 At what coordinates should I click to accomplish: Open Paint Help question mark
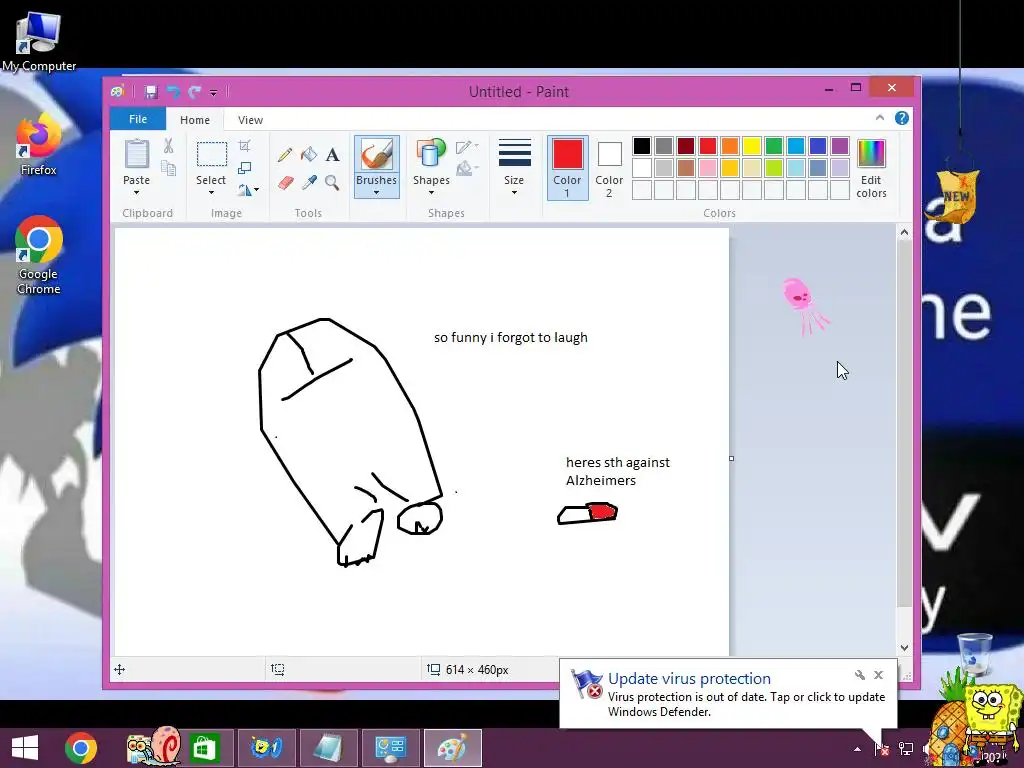902,118
